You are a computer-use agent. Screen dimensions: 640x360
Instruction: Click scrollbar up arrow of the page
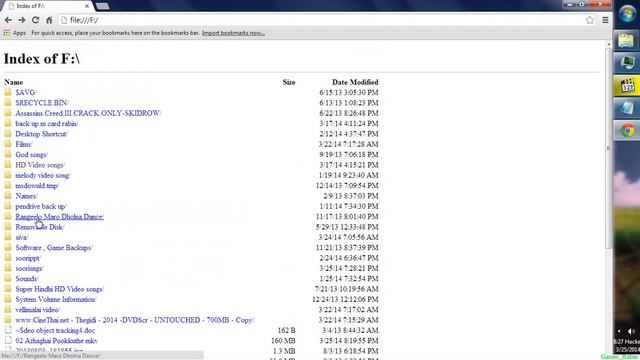click(x=608, y=44)
